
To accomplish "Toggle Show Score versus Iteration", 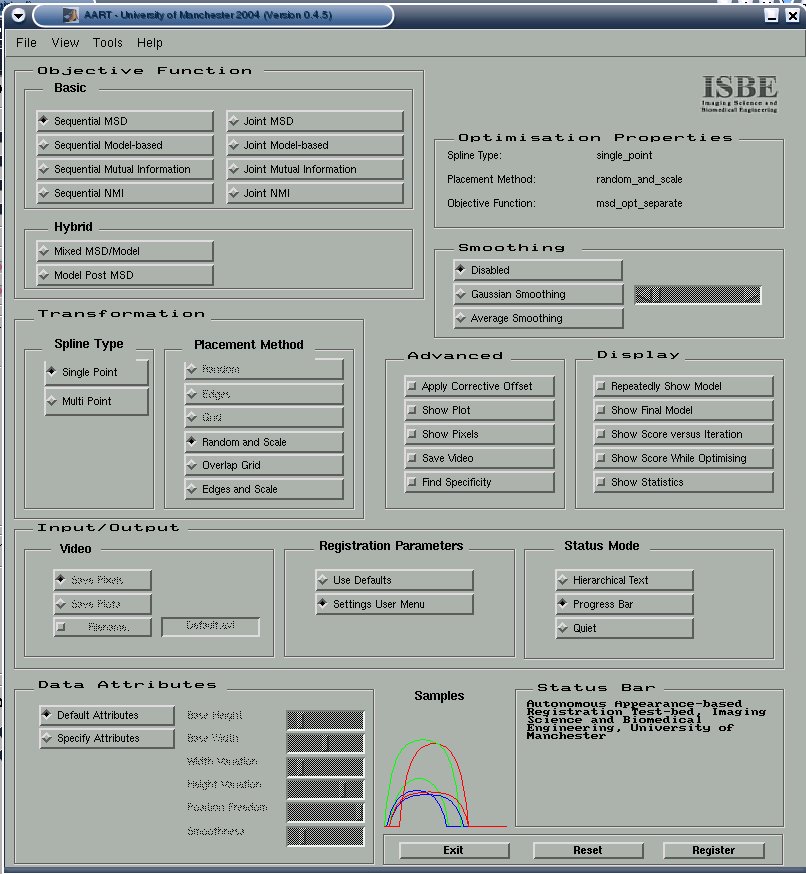I will point(683,434).
